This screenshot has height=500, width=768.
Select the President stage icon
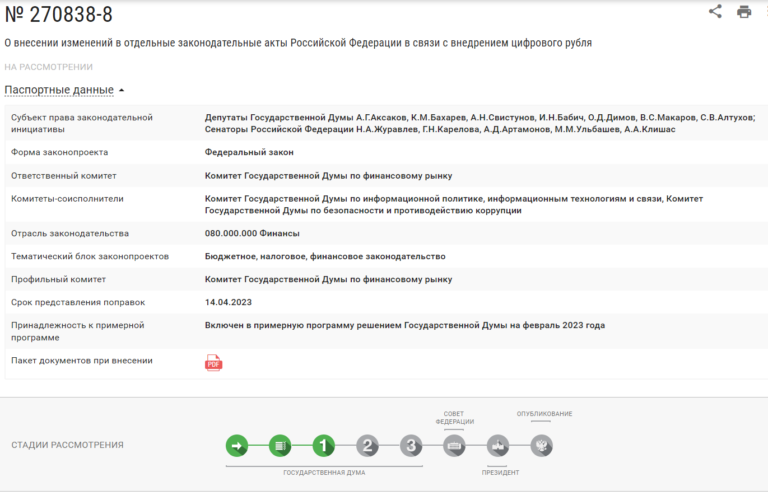[x=498, y=446]
